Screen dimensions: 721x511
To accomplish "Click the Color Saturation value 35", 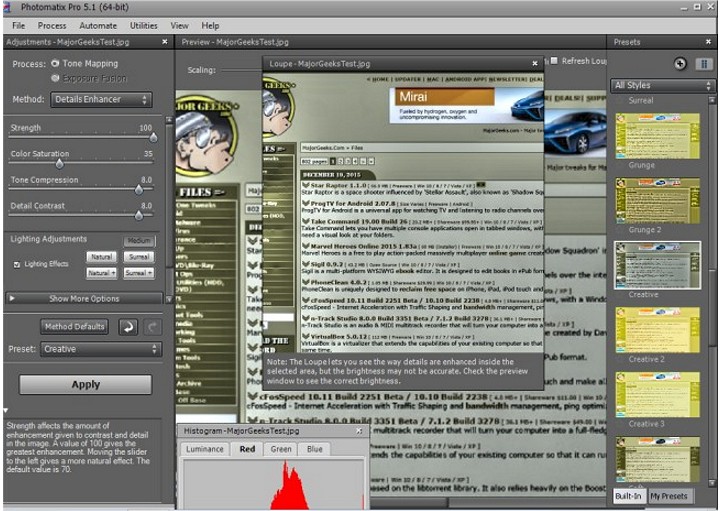I will click(x=148, y=154).
